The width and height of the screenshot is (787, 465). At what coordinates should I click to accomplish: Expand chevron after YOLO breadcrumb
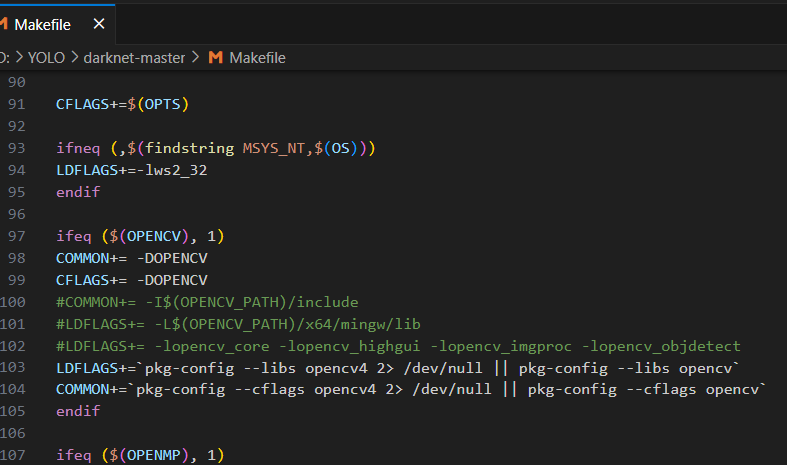(74, 58)
